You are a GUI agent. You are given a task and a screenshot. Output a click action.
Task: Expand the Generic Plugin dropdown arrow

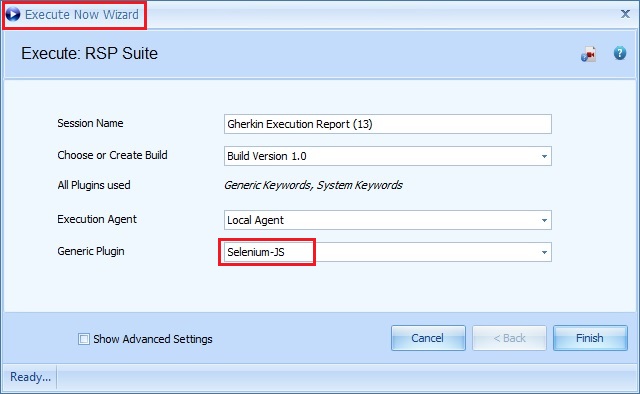[x=544, y=252]
